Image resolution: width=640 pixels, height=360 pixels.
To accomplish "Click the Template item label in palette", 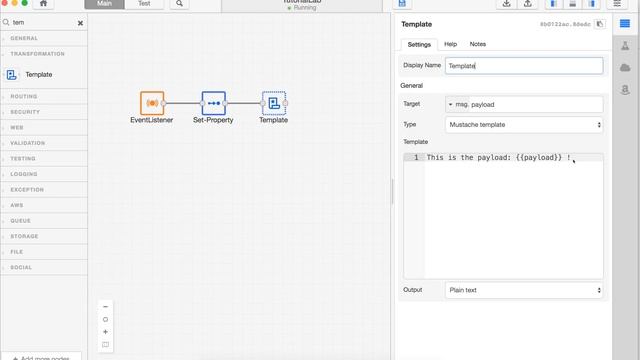I will click(x=39, y=75).
